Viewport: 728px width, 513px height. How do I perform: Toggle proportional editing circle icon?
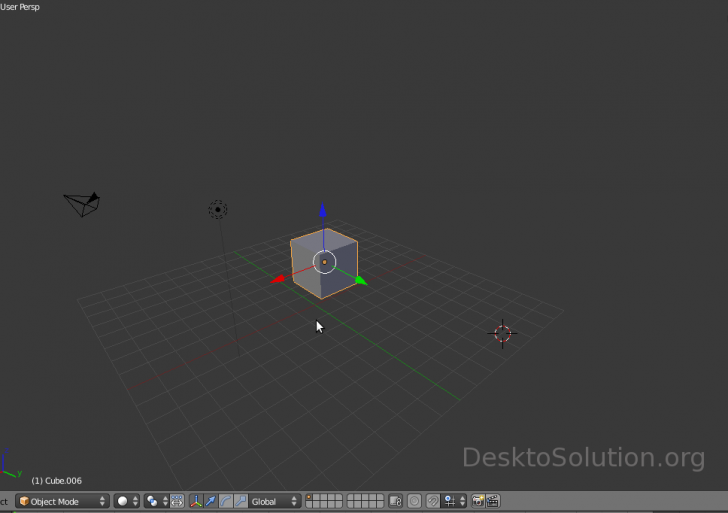coord(414,501)
